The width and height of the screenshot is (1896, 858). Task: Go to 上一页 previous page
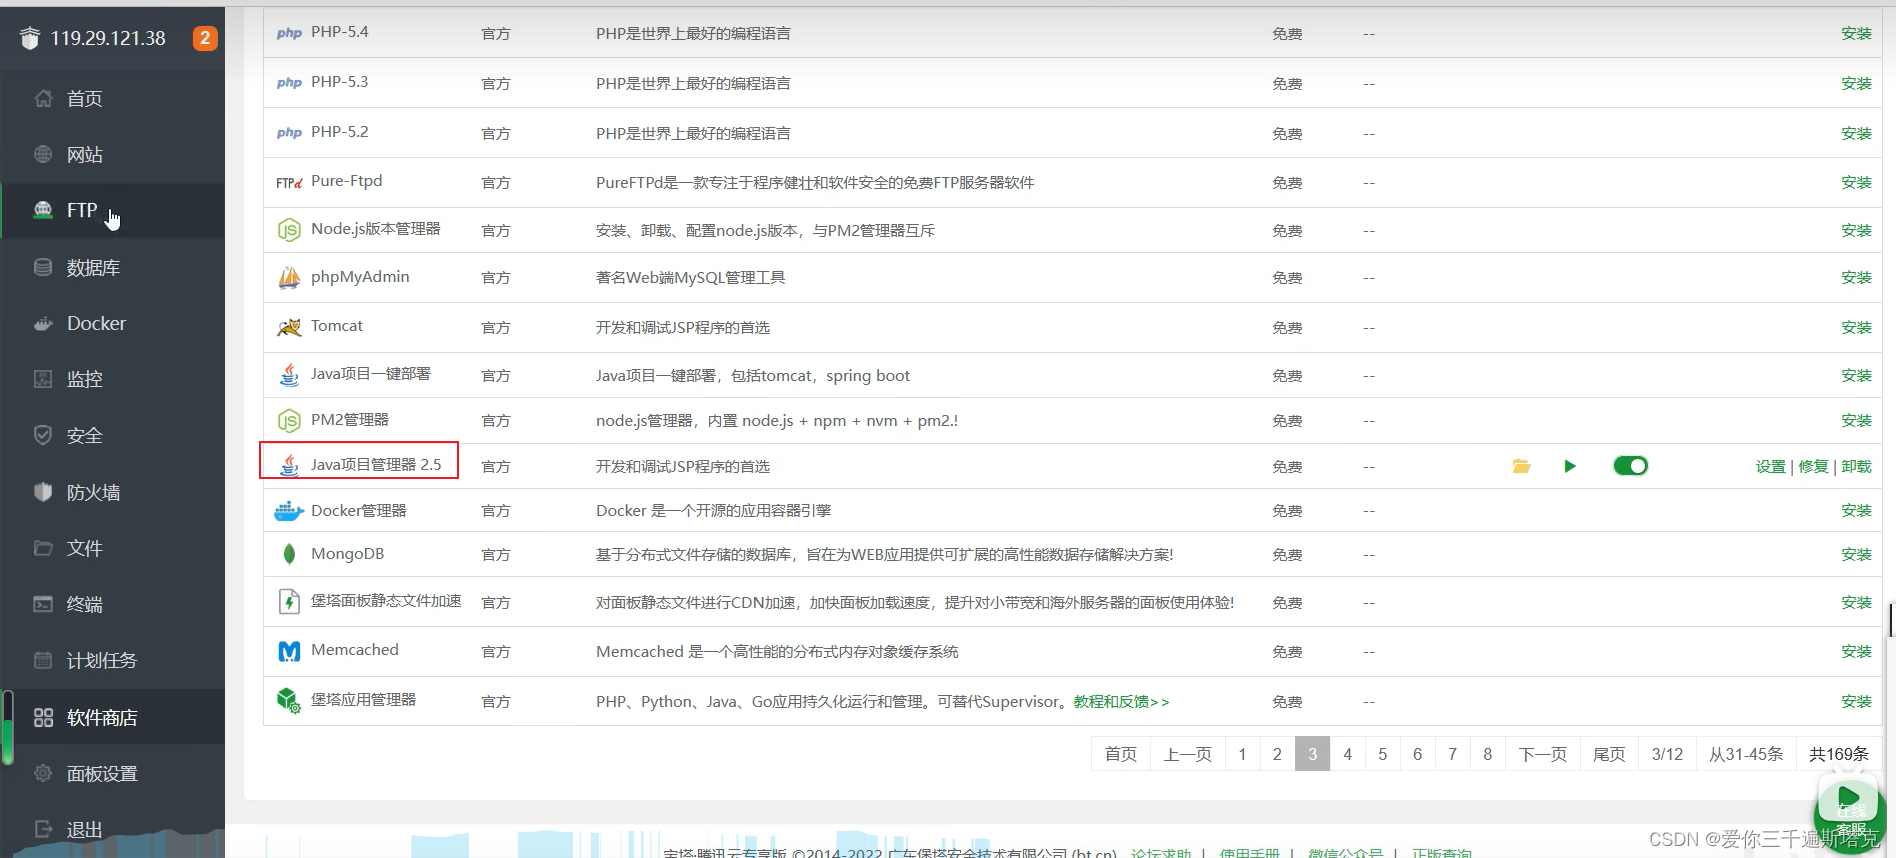pyautogui.click(x=1187, y=754)
